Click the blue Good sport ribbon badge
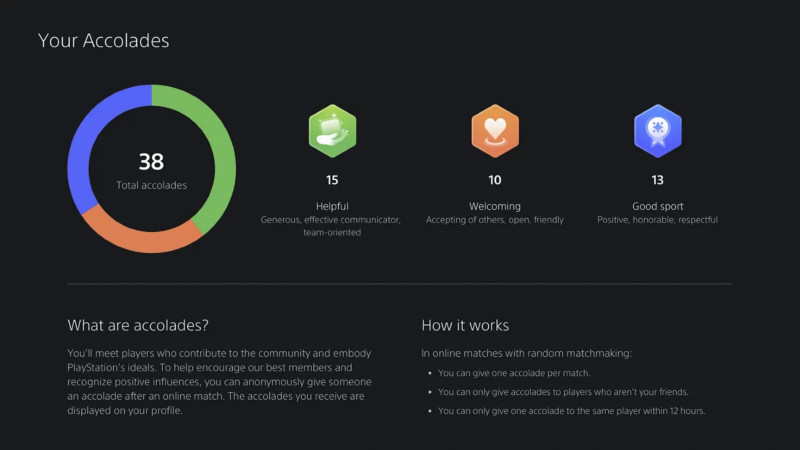Screen dimensions: 800x450 pyautogui.click(x=657, y=131)
